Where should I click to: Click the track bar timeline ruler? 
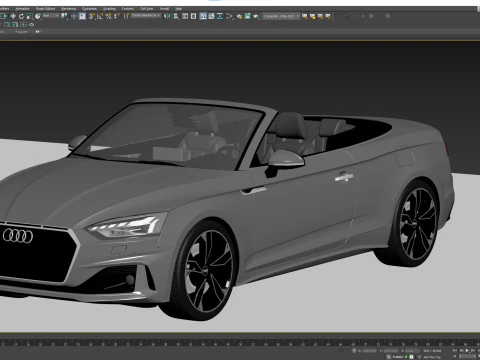point(240,342)
